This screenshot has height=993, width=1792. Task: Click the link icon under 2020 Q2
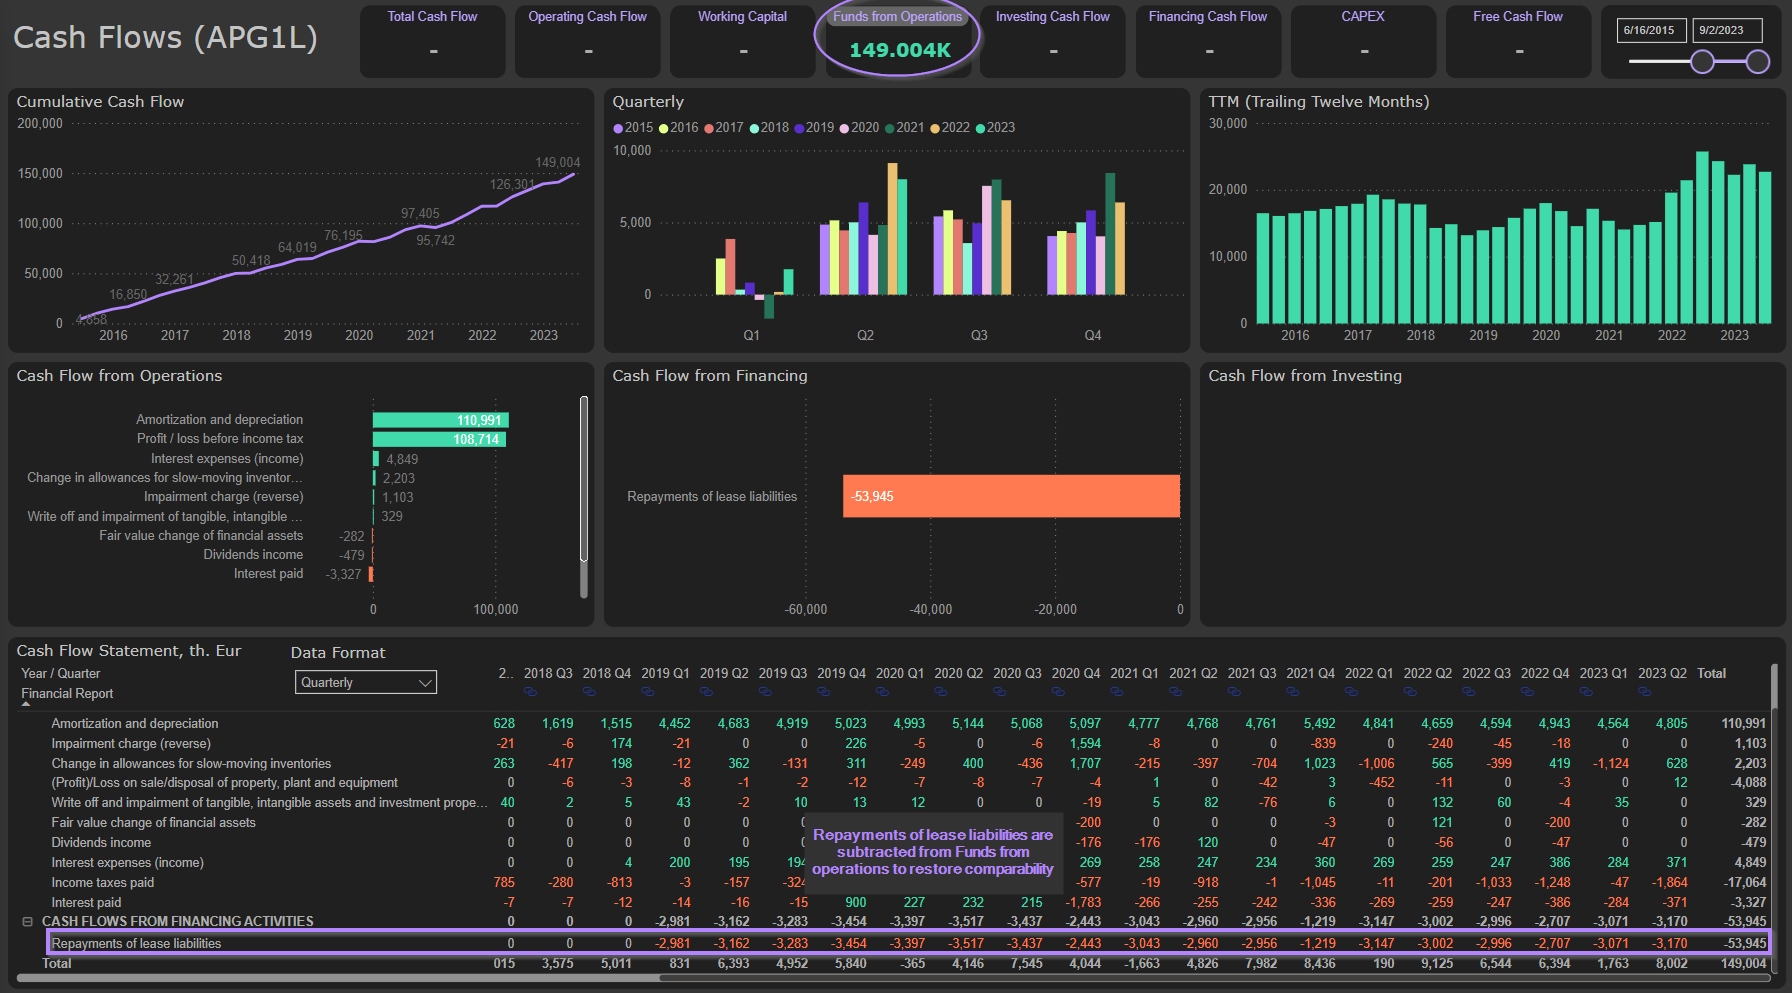940,692
